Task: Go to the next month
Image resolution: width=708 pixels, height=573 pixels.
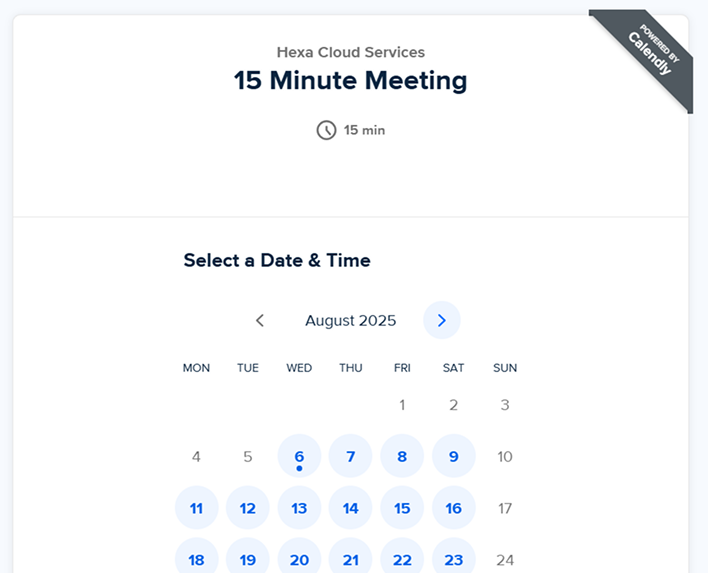Action: (441, 320)
